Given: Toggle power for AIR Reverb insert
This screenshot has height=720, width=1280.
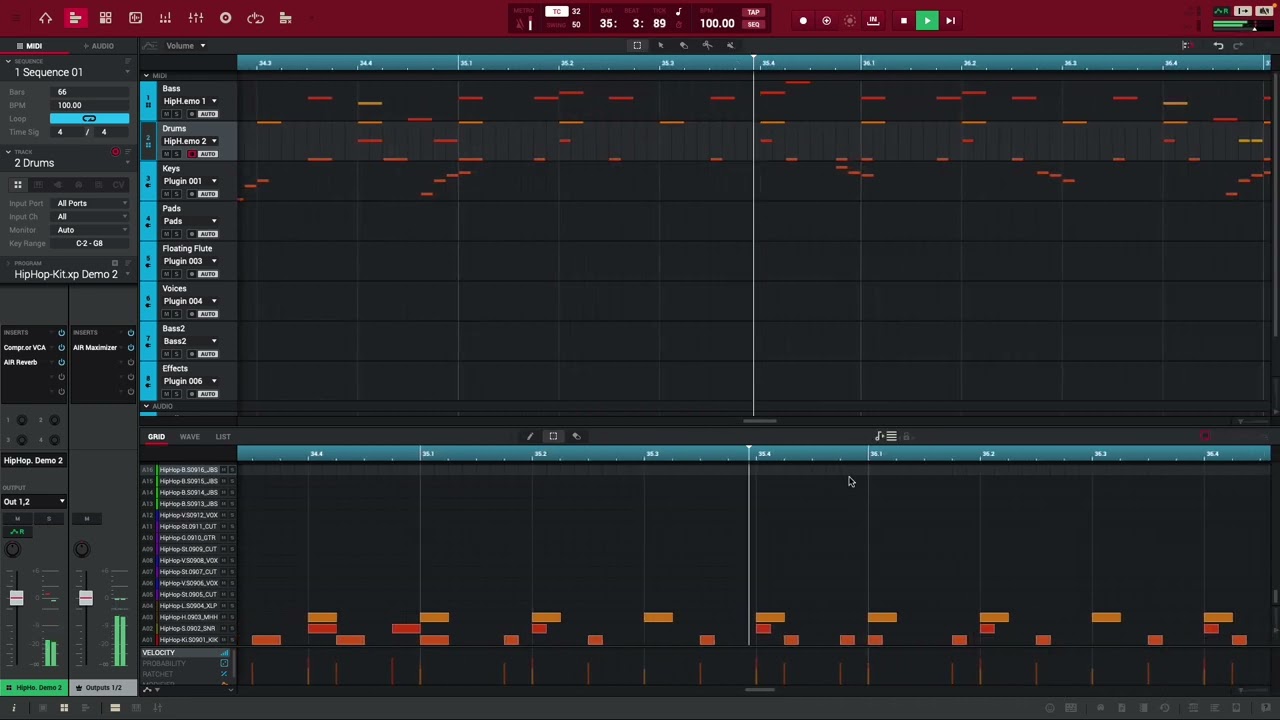Looking at the screenshot, I should point(61,362).
